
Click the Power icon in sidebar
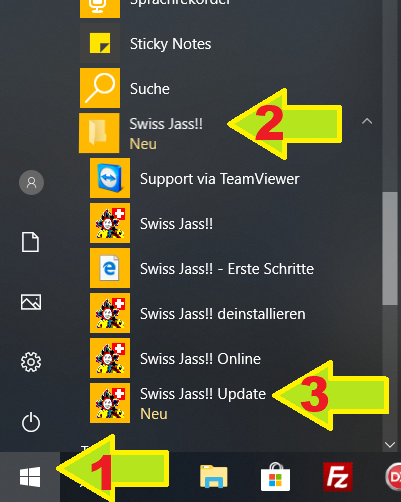[31, 422]
